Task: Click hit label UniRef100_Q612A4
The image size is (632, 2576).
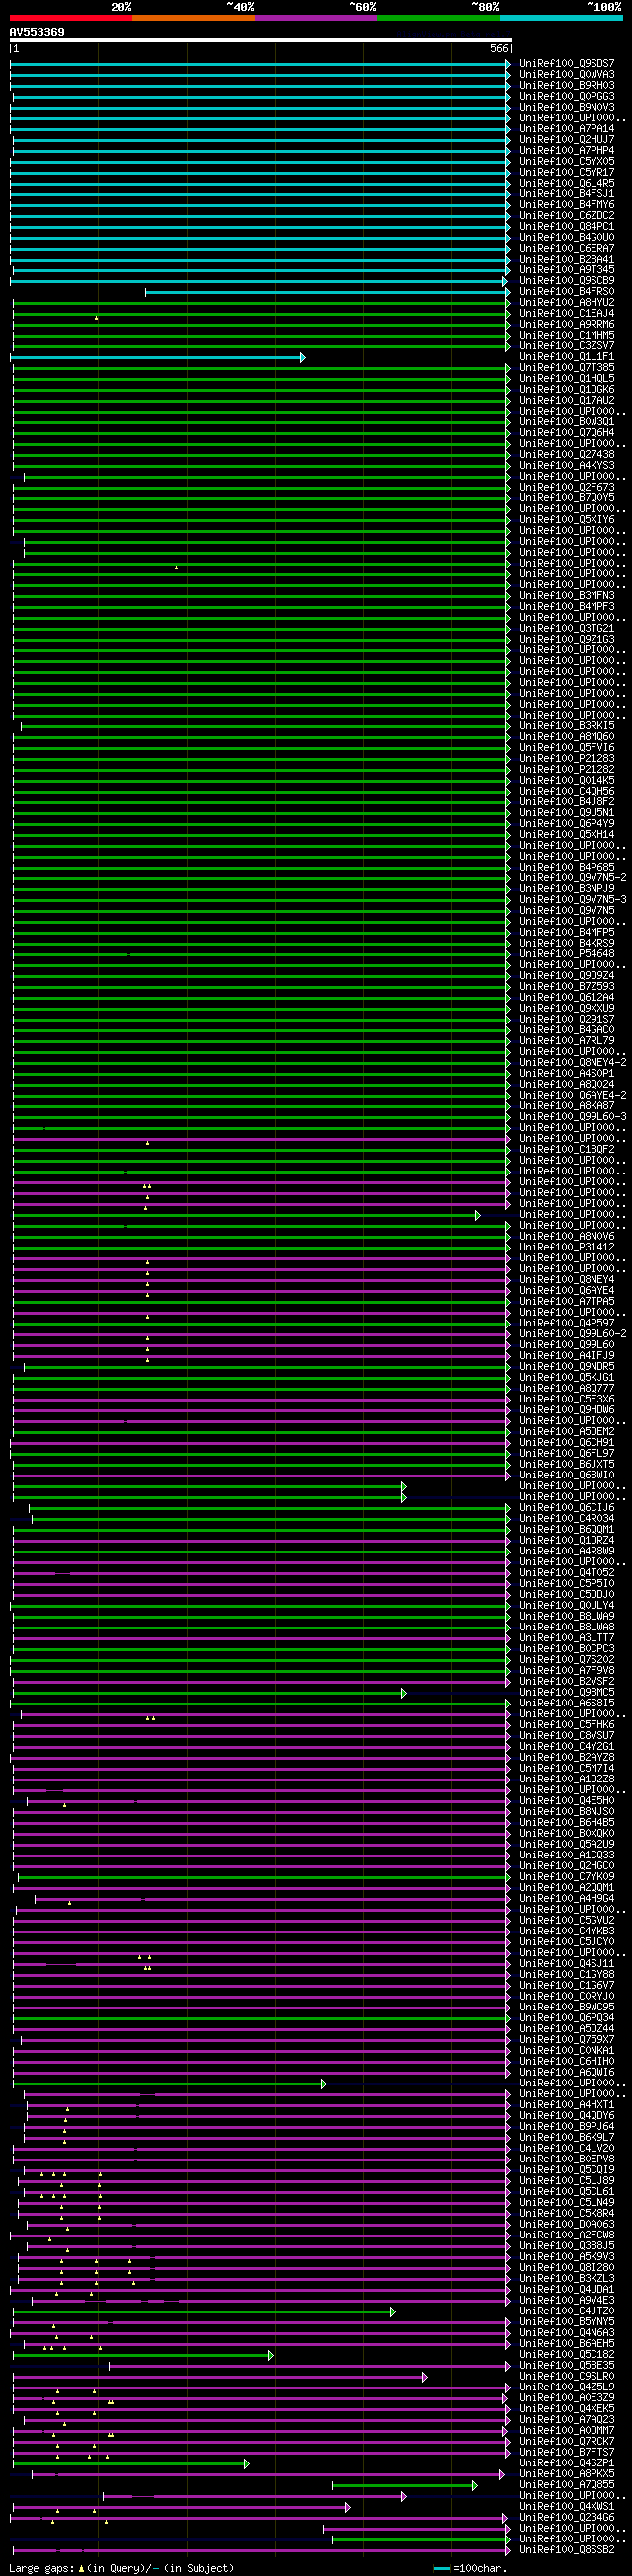Action: point(567,997)
